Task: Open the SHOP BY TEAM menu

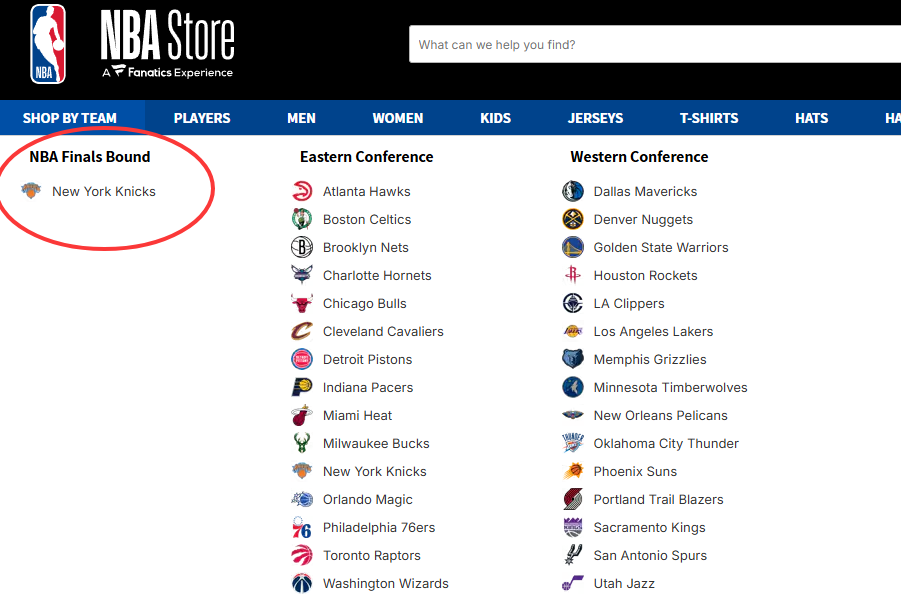Action: (70, 118)
